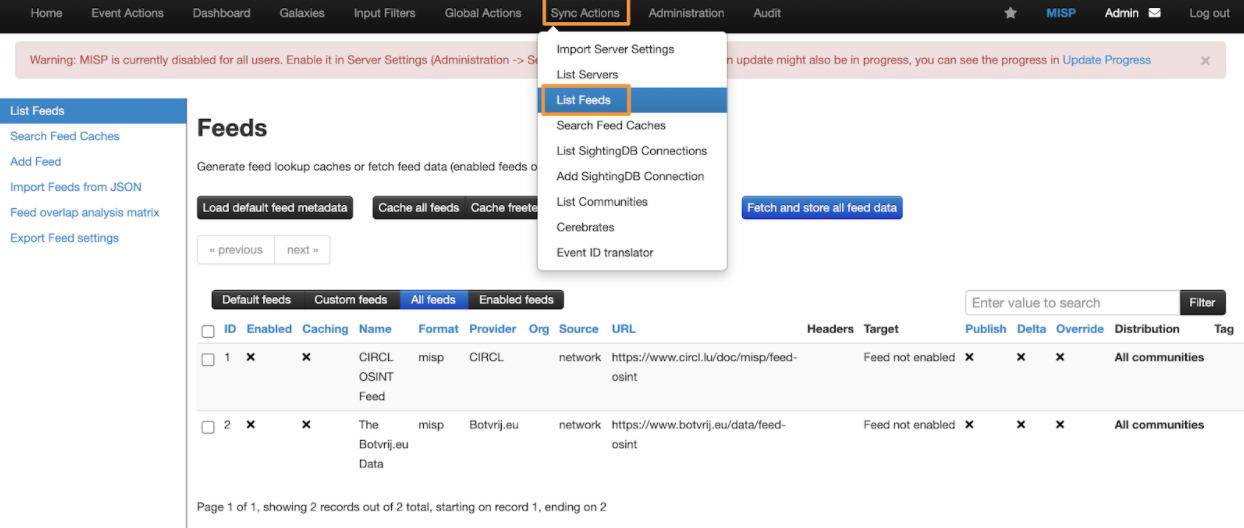Tick the Botvrij.eu feed row checkbox
The image size is (1244, 528).
(x=208, y=427)
